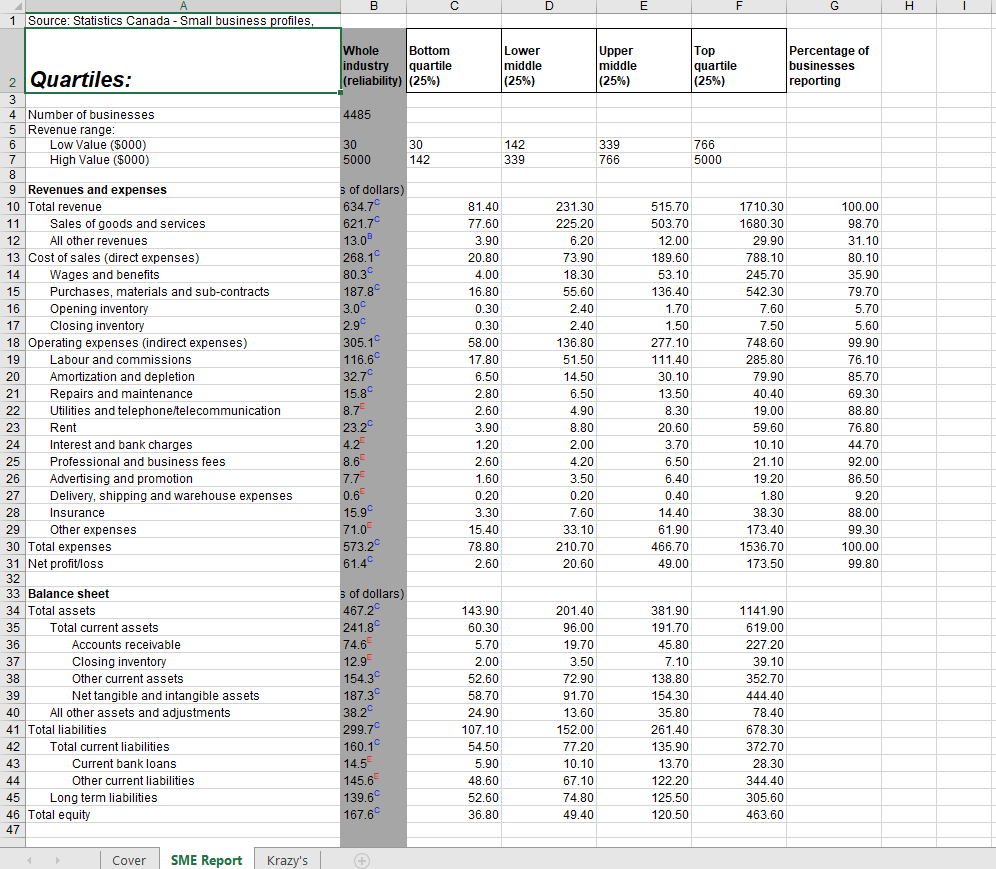Select row 46 header
Image resolution: width=996 pixels, height=869 pixels.
tap(11, 814)
